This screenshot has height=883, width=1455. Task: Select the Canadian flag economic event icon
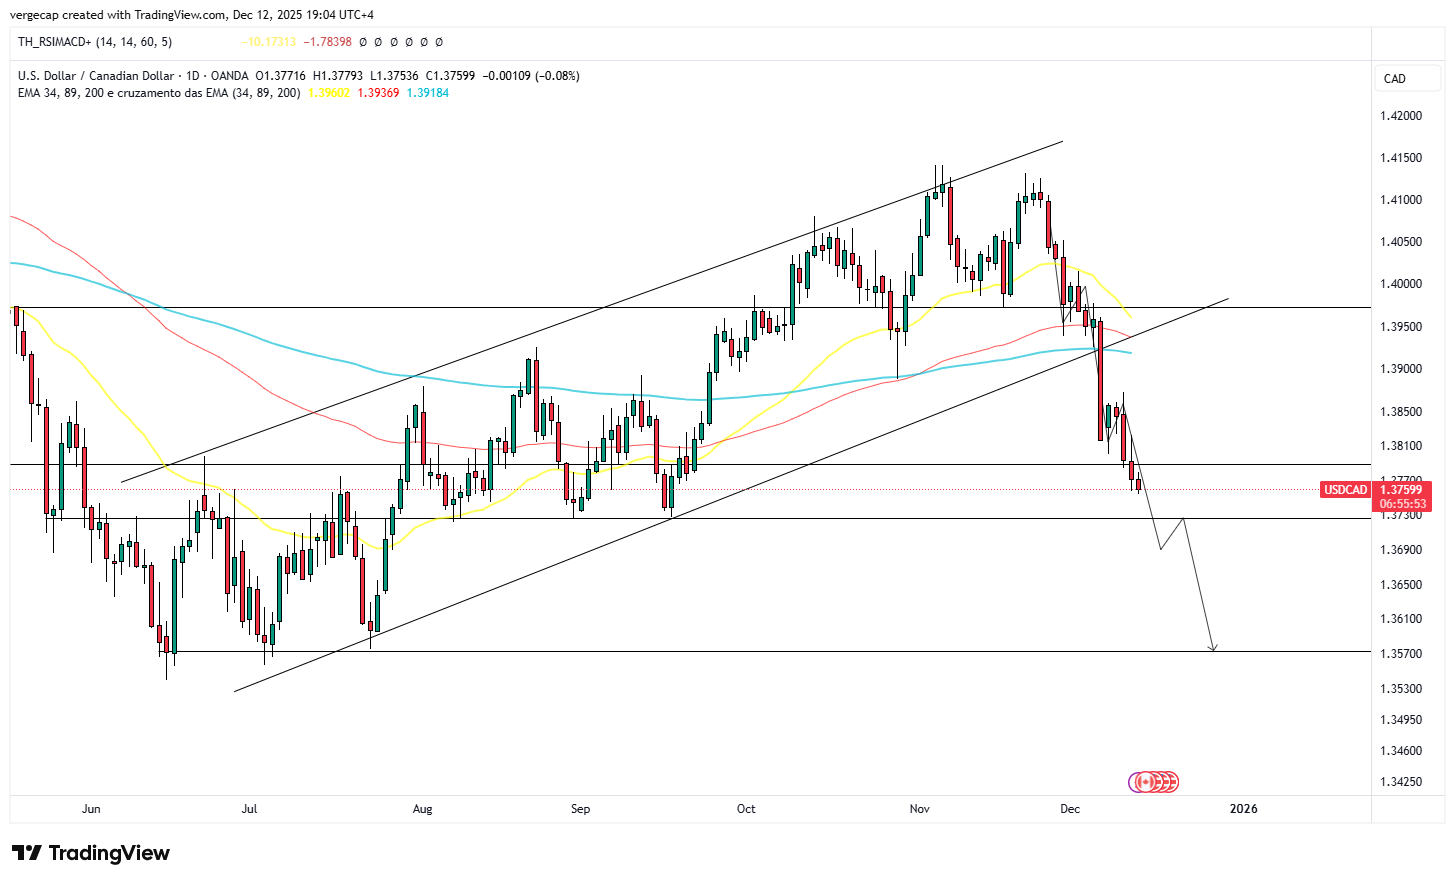pyautogui.click(x=1145, y=781)
